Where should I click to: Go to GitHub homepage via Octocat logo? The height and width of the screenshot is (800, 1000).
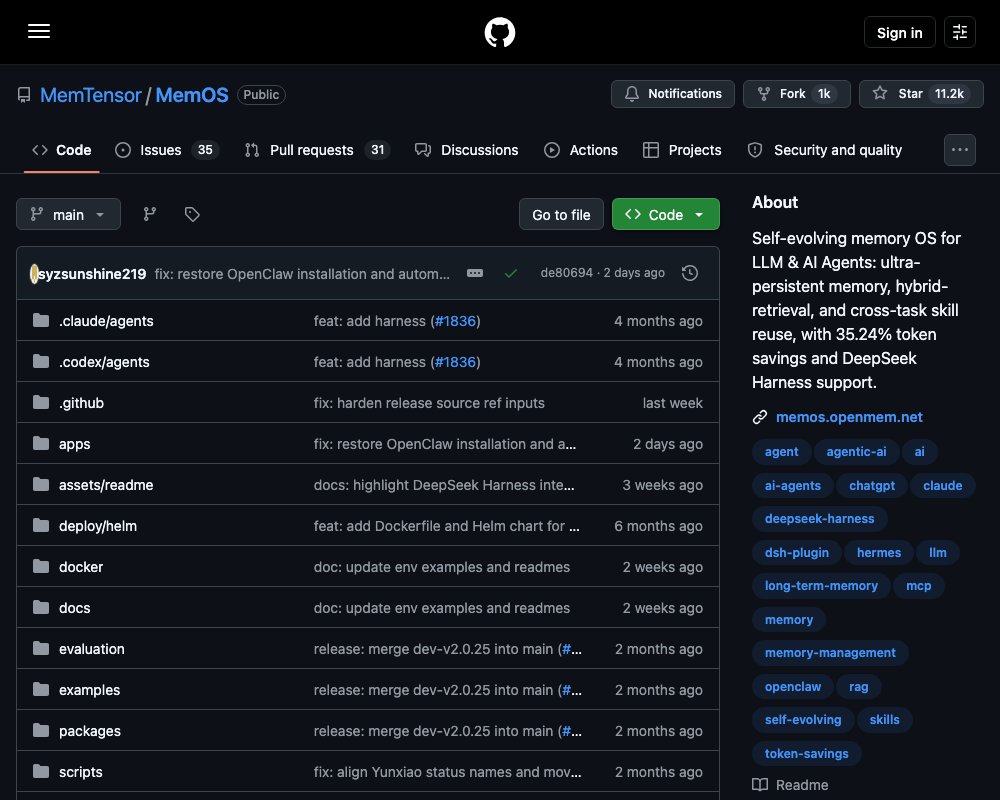click(x=499, y=32)
